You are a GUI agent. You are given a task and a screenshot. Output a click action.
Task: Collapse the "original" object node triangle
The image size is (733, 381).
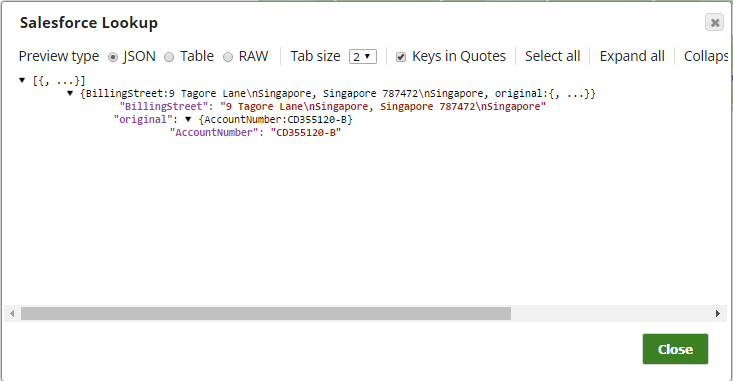click(188, 120)
